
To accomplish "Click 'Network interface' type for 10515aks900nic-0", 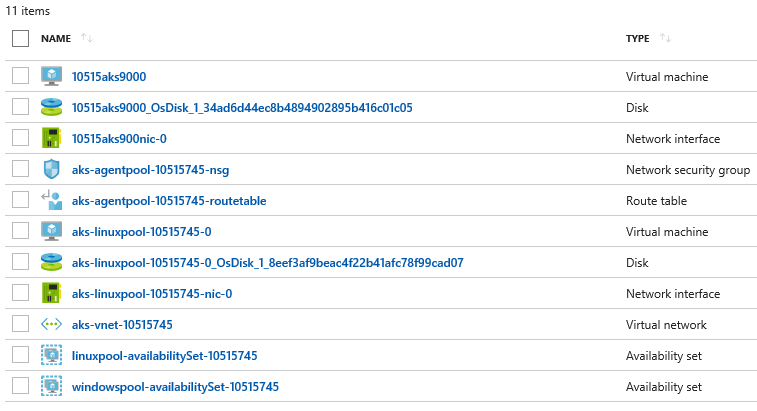I will [x=673, y=139].
